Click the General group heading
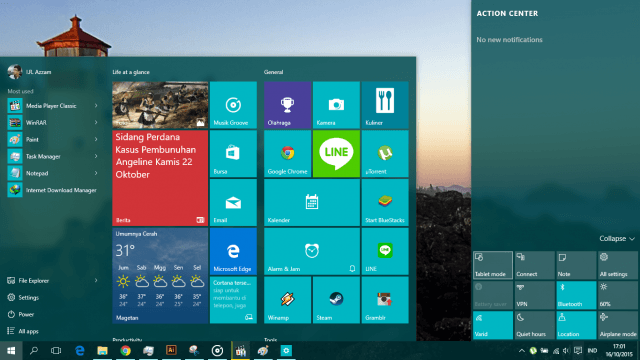 click(273, 72)
